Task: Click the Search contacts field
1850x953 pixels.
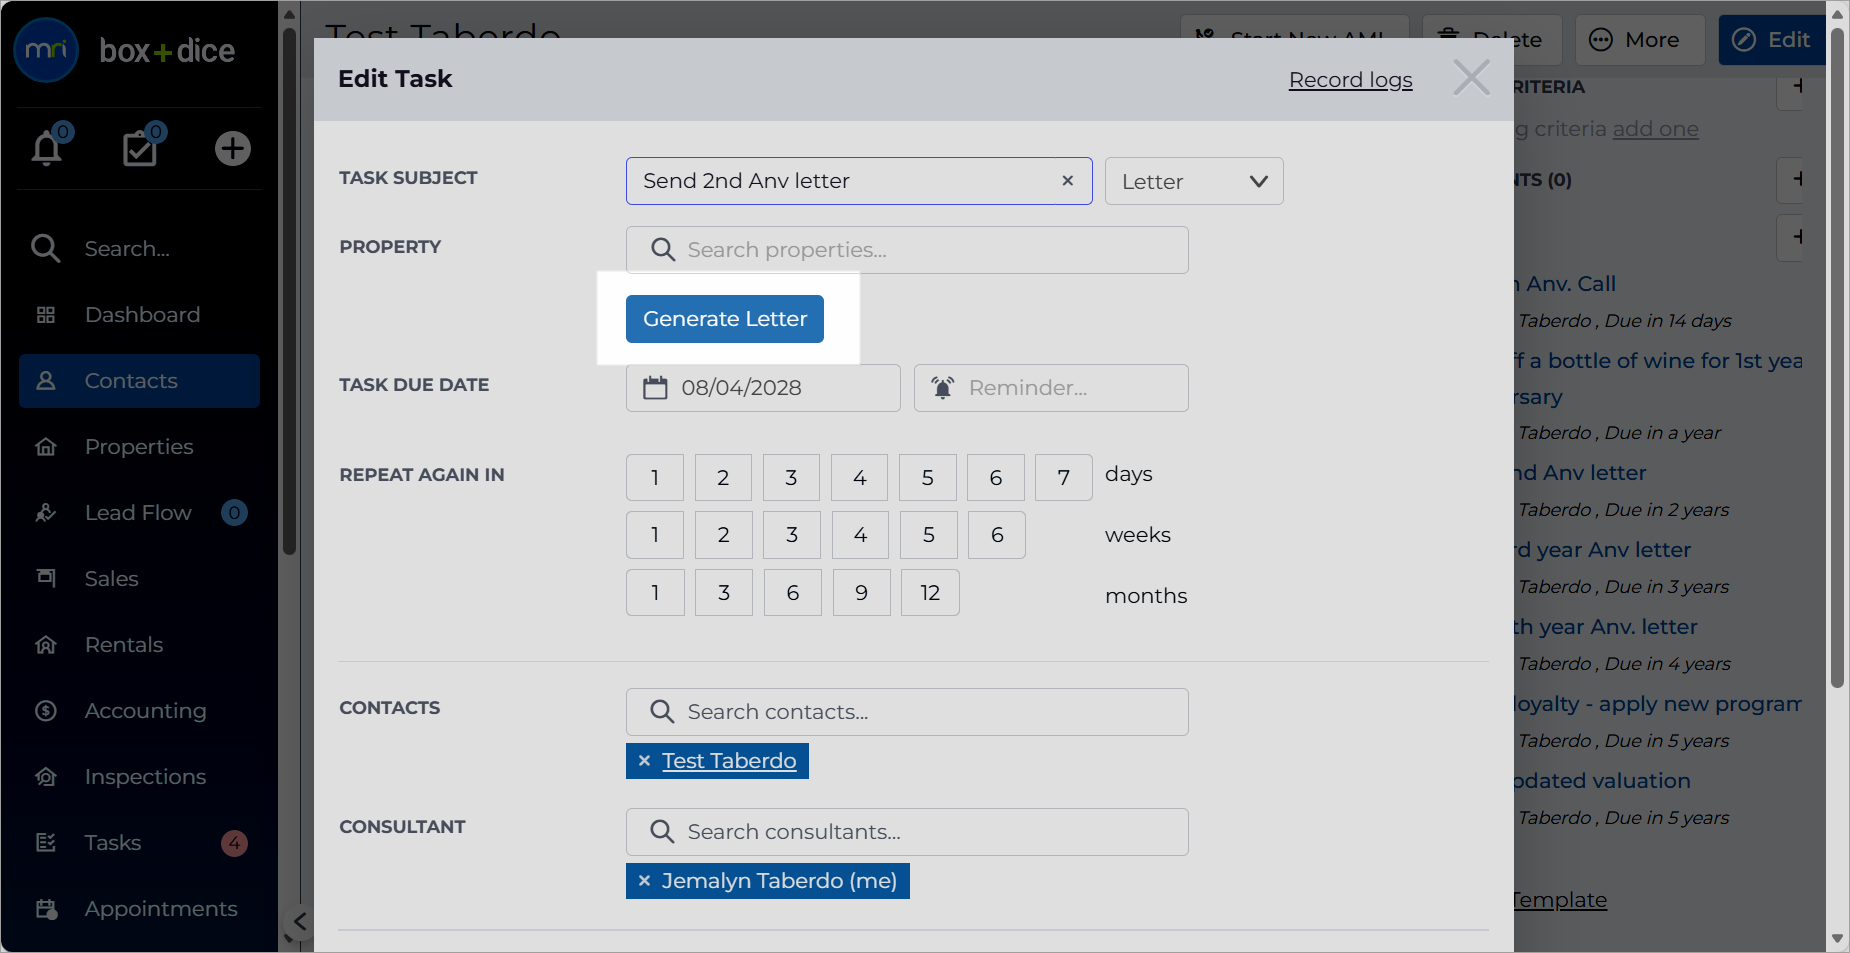Action: click(x=907, y=712)
